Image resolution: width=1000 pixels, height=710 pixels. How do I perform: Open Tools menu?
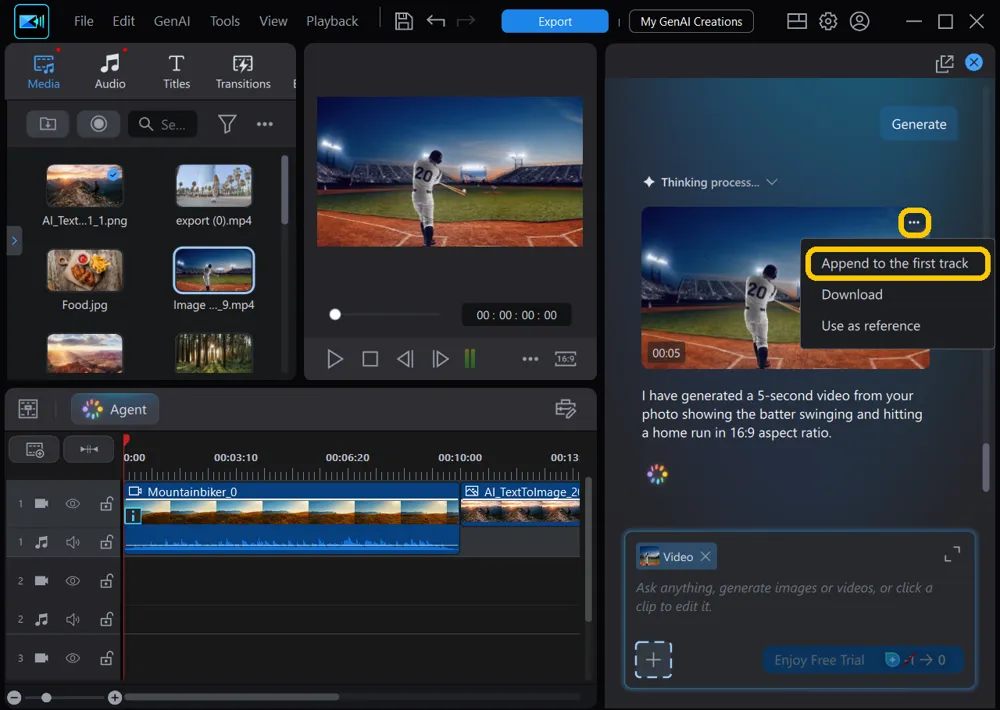(x=224, y=22)
